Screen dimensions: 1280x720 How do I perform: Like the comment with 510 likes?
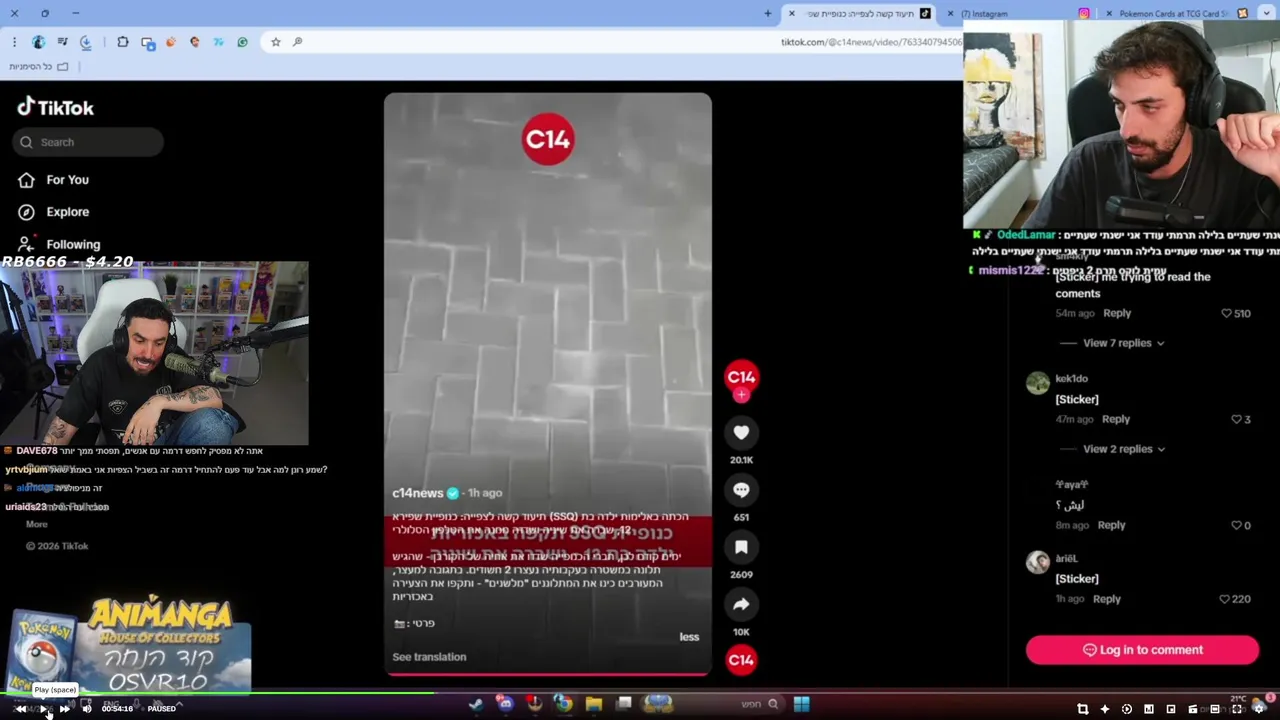pos(1227,313)
